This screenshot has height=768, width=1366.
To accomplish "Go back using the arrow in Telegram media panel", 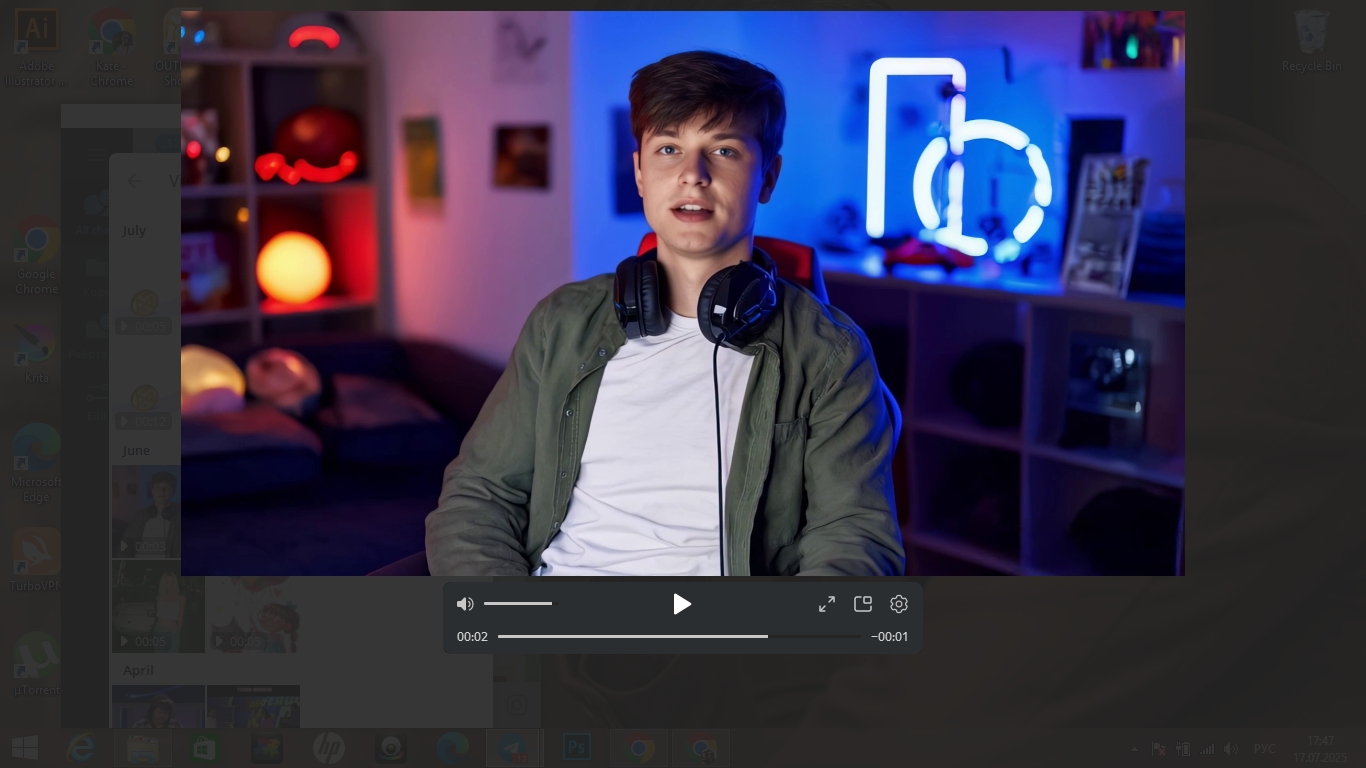I will [135, 181].
